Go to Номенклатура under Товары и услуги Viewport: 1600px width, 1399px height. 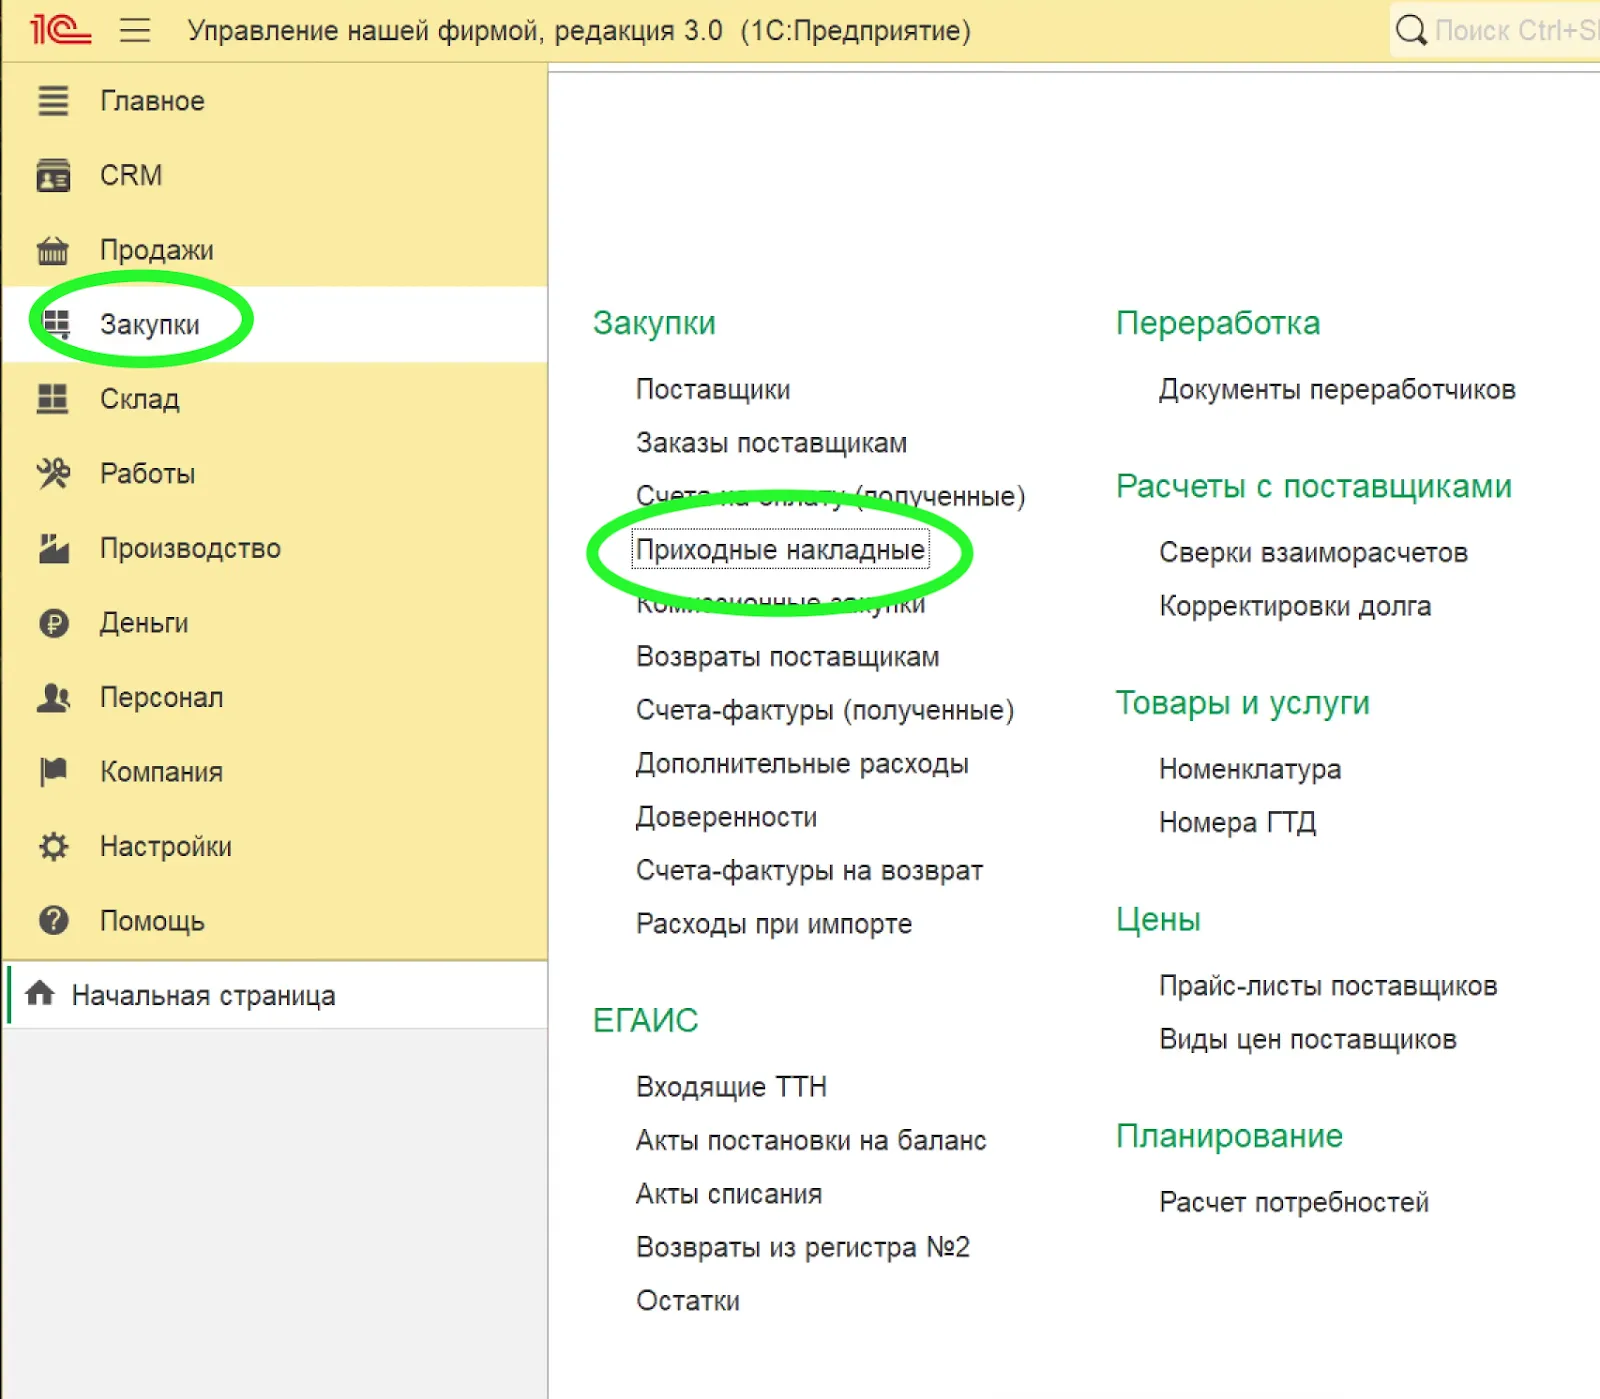[1249, 769]
